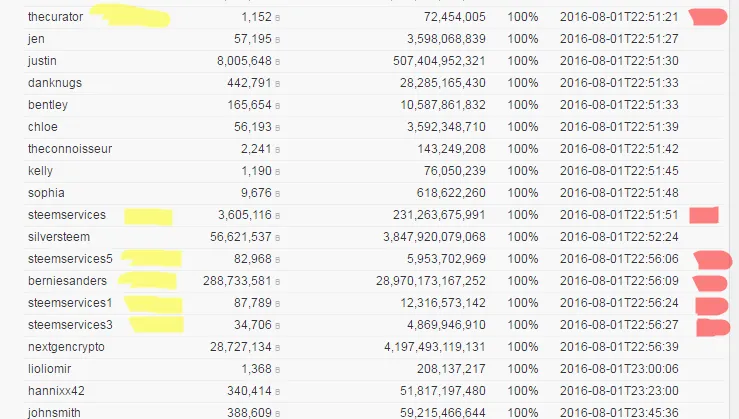739x419 pixels.
Task: Click the small symbol after danknugs' 442,791
Action: pyautogui.click(x=278, y=84)
